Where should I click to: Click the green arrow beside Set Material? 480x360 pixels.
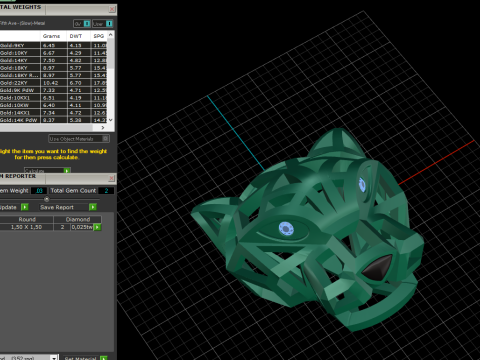pyautogui.click(x=104, y=358)
